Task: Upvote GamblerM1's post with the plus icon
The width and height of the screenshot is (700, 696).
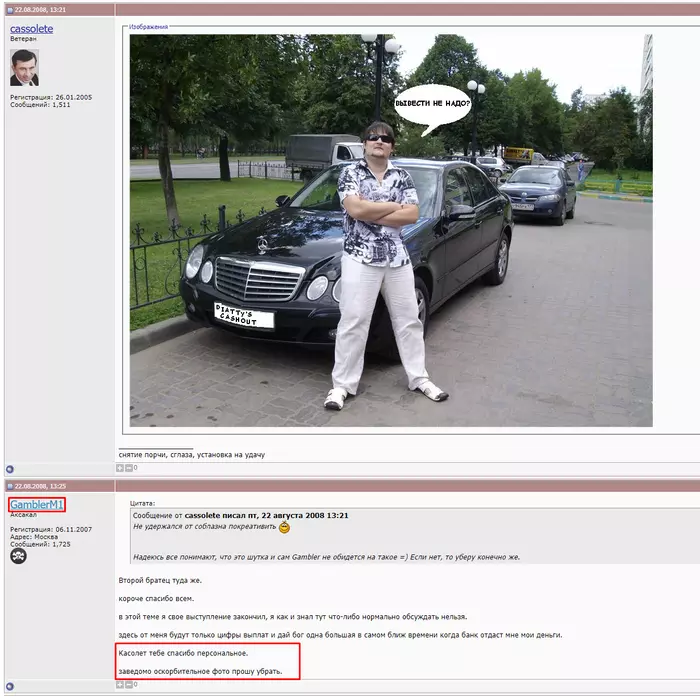Action: coord(120,684)
